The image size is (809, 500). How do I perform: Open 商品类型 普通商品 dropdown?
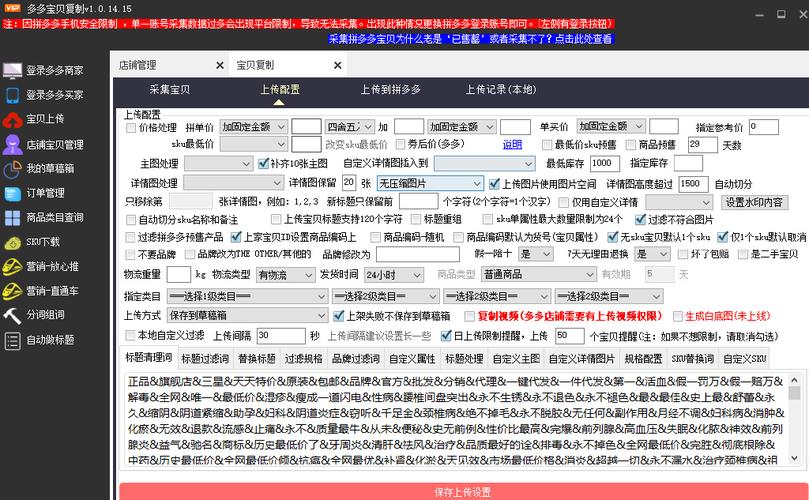point(539,275)
